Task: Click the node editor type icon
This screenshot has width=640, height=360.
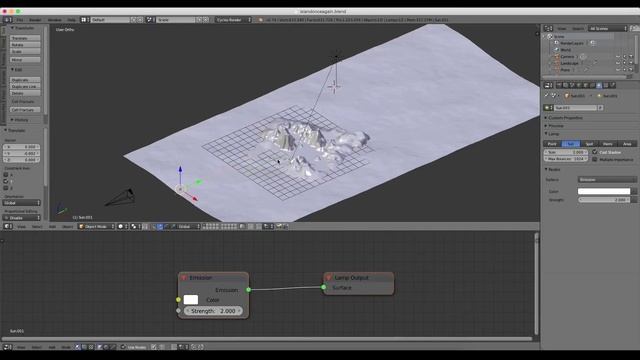Action: (8, 347)
